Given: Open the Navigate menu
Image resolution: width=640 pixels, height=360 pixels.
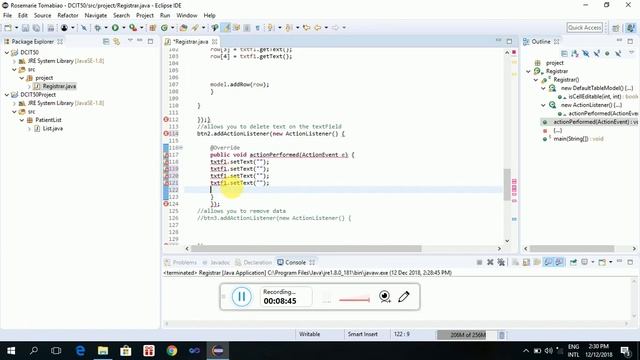Looking at the screenshot, I should (x=96, y=16).
